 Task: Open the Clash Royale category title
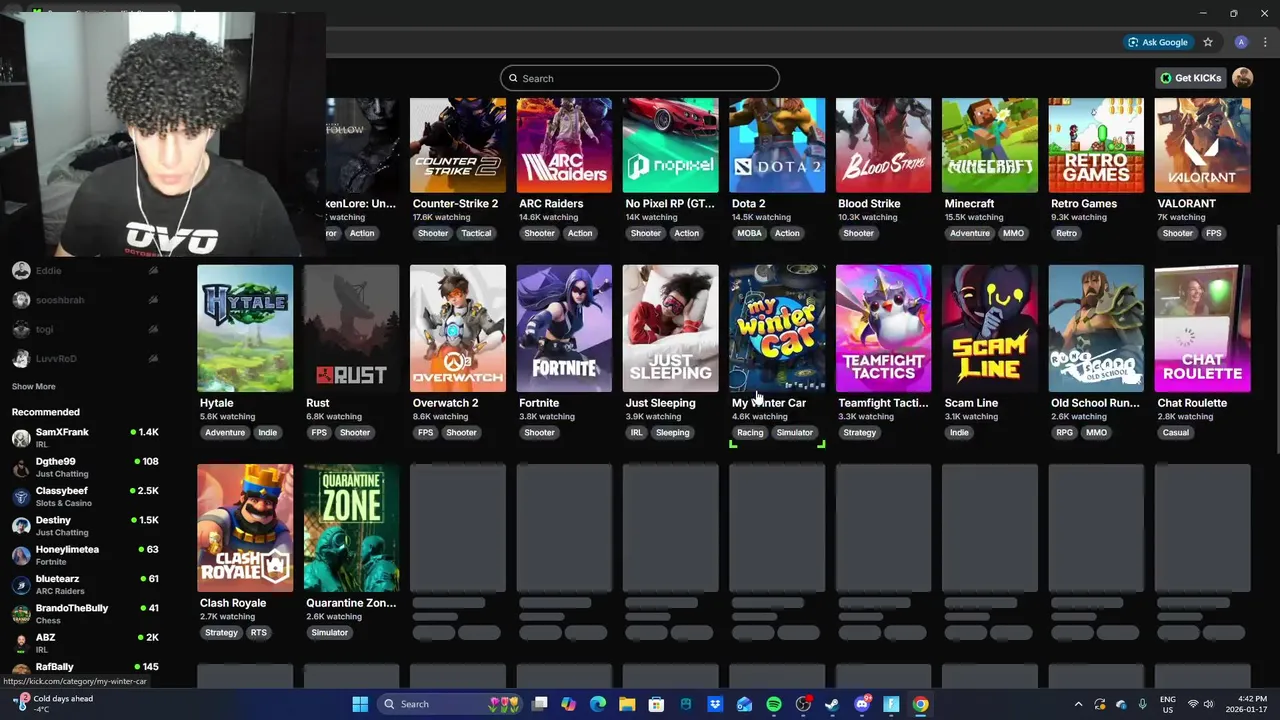point(233,603)
